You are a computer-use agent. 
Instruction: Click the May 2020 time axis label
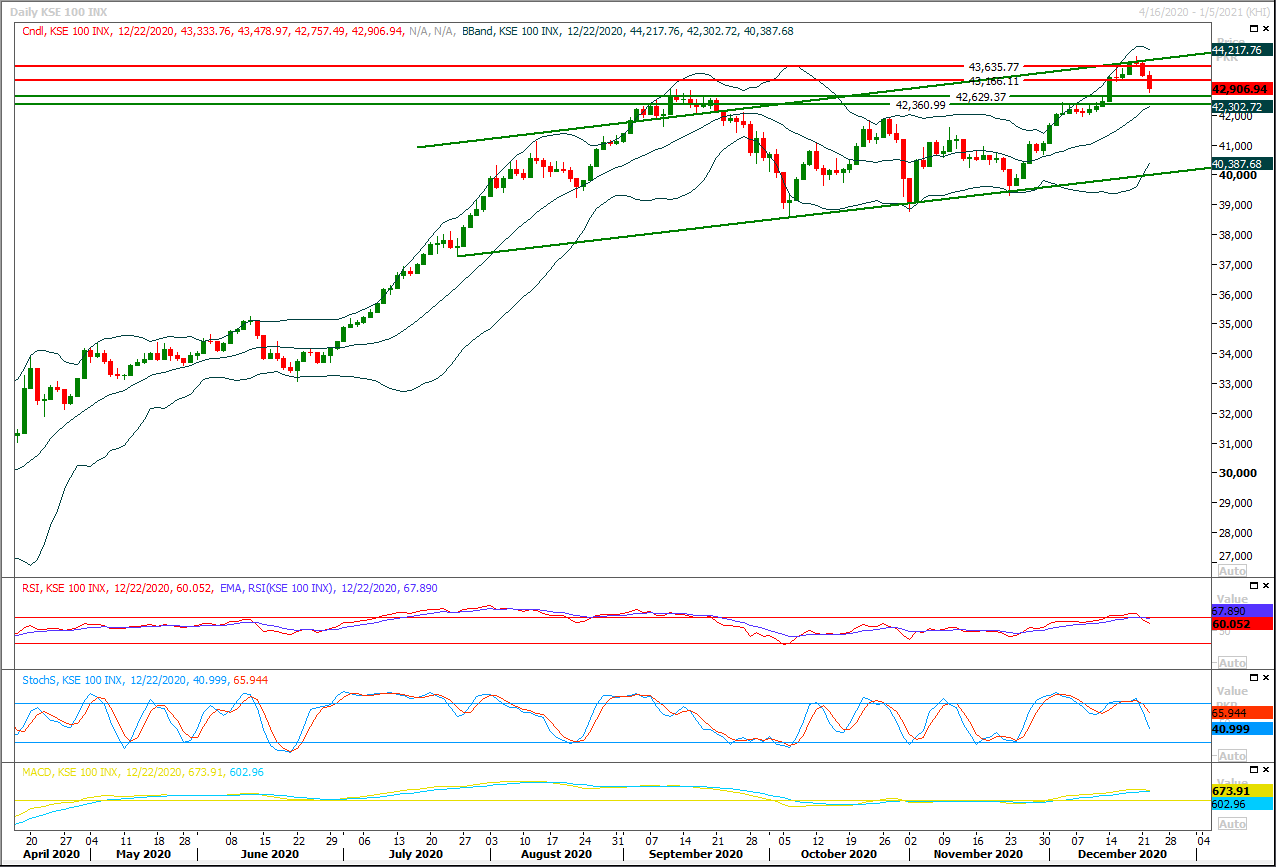(x=142, y=855)
